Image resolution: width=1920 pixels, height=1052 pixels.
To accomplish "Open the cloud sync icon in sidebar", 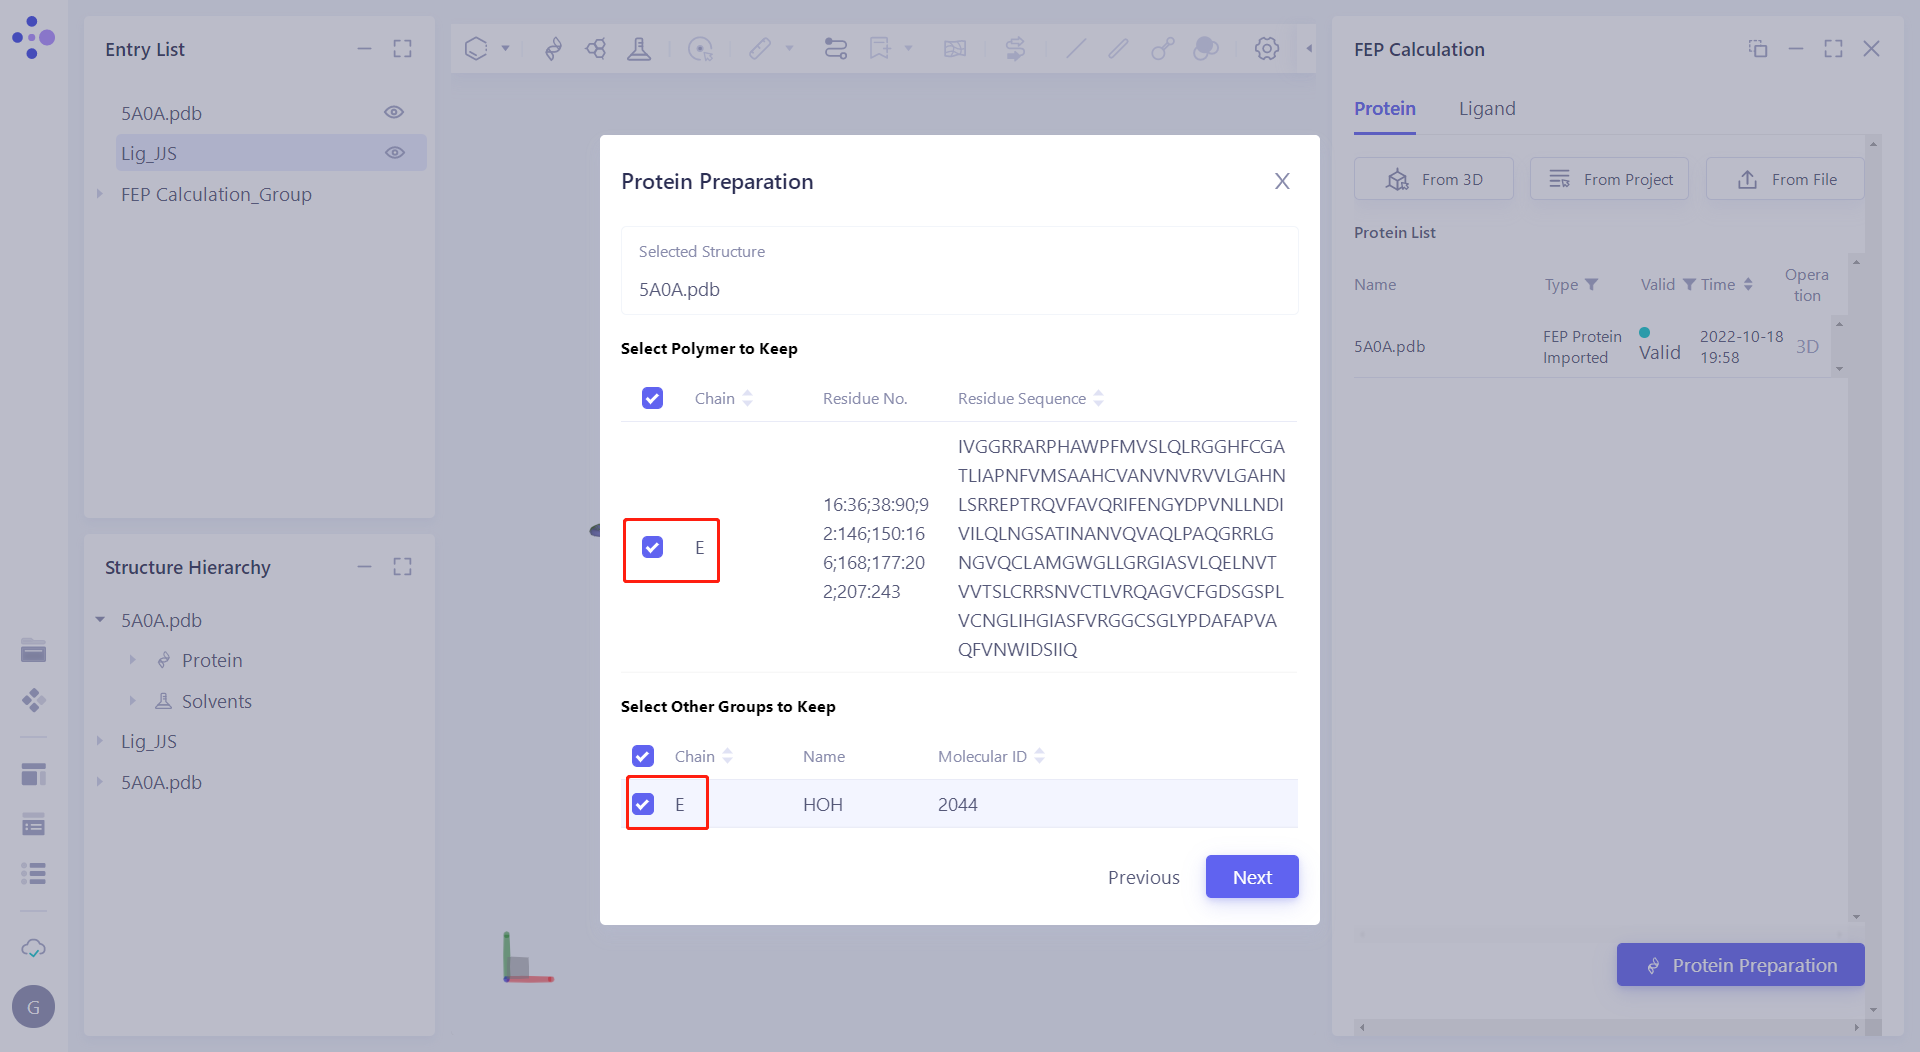I will [x=33, y=948].
